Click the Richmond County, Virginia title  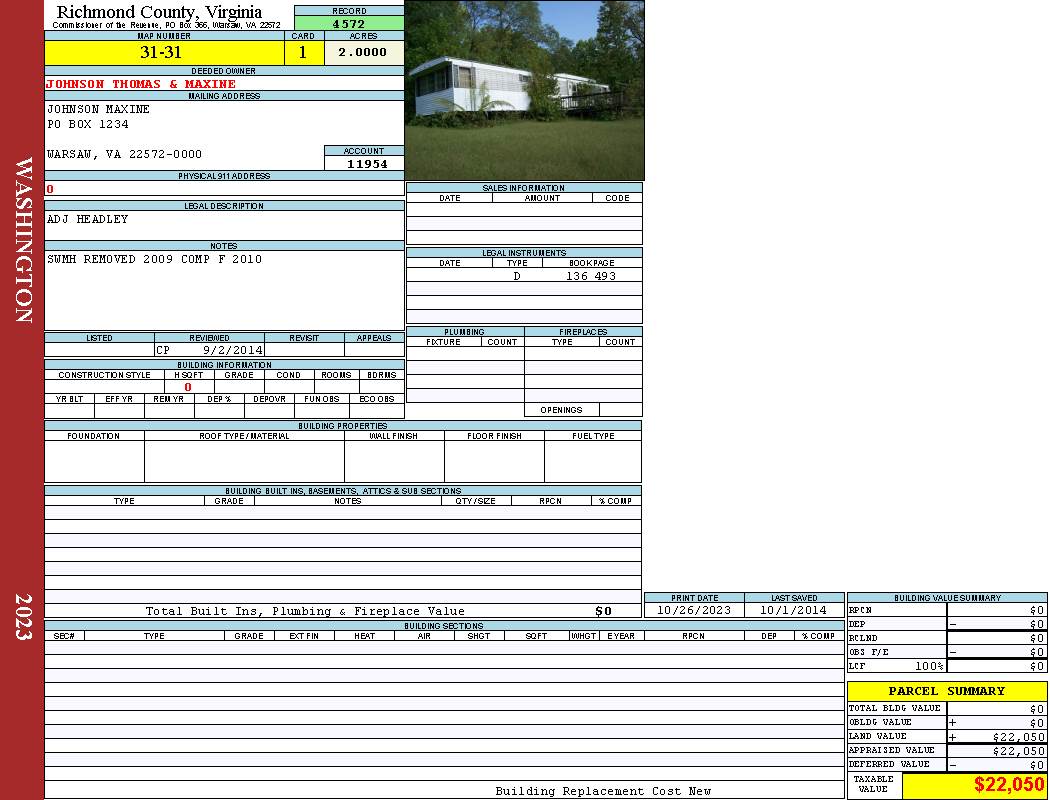pos(159,11)
